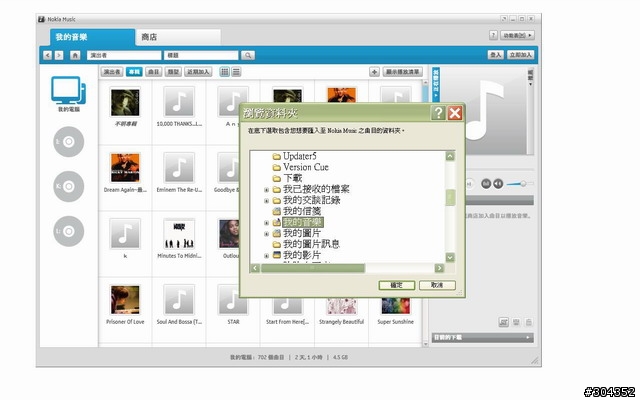Open Eminem The Re-U... album
640x400 pixels.
click(179, 168)
